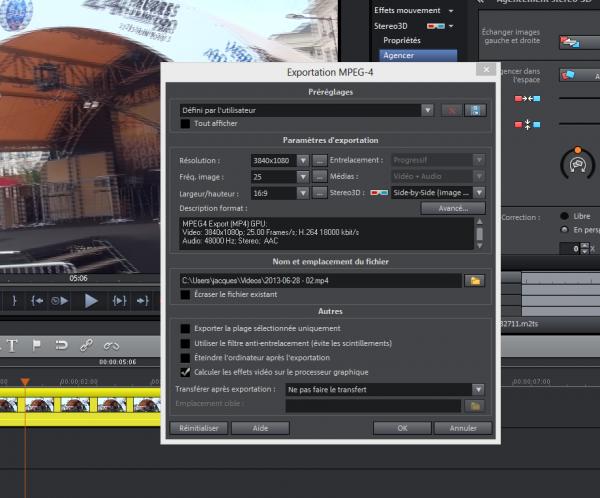Image resolution: width=600 pixels, height=498 pixels.
Task: Save the current export preset
Action: point(477,110)
